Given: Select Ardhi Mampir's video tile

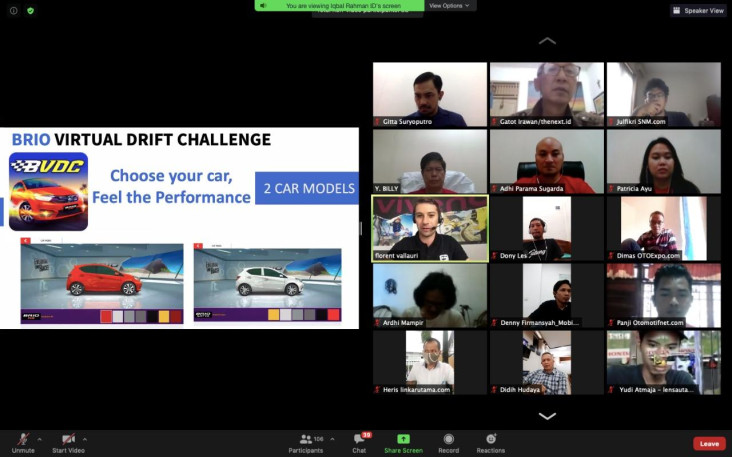Looking at the screenshot, I should click(430, 295).
